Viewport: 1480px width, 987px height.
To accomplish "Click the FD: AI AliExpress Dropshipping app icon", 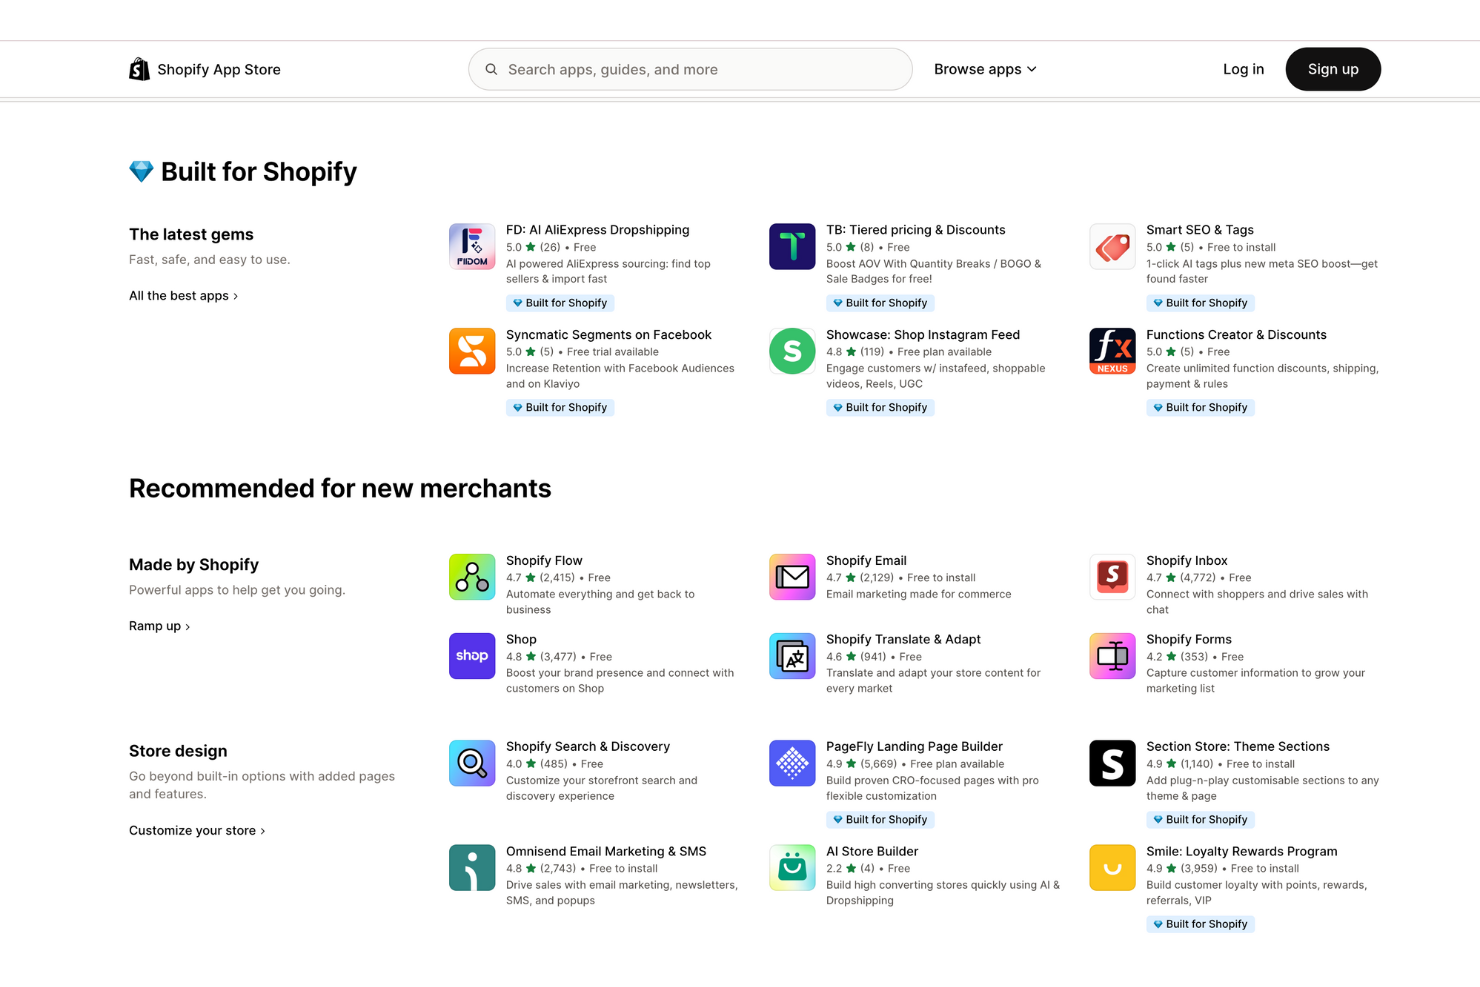I will coord(471,246).
